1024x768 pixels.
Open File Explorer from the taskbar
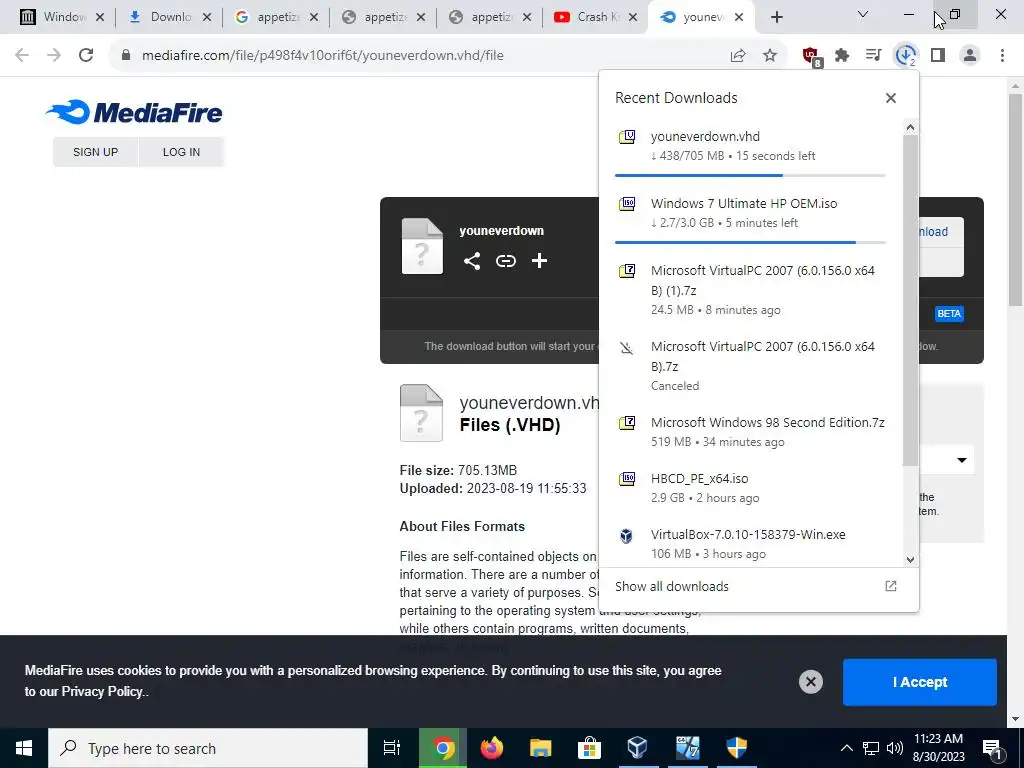541,748
